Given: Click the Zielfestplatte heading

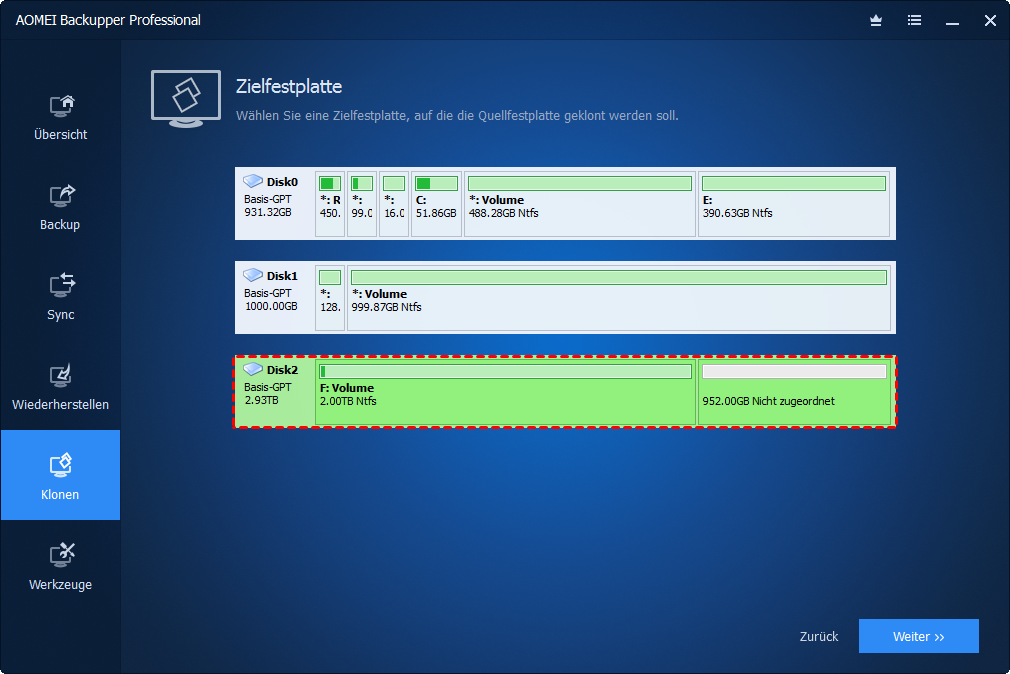Looking at the screenshot, I should pos(289,86).
